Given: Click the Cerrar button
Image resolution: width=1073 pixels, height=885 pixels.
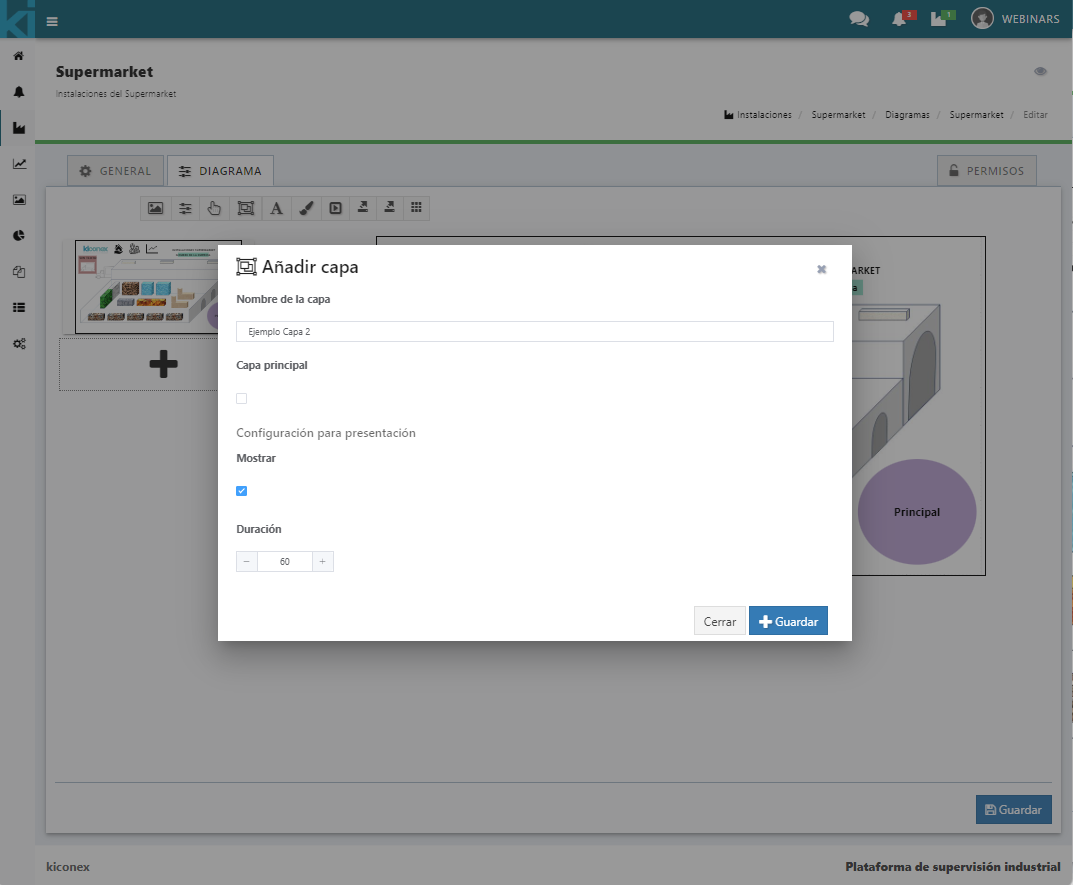Looking at the screenshot, I should coord(719,621).
